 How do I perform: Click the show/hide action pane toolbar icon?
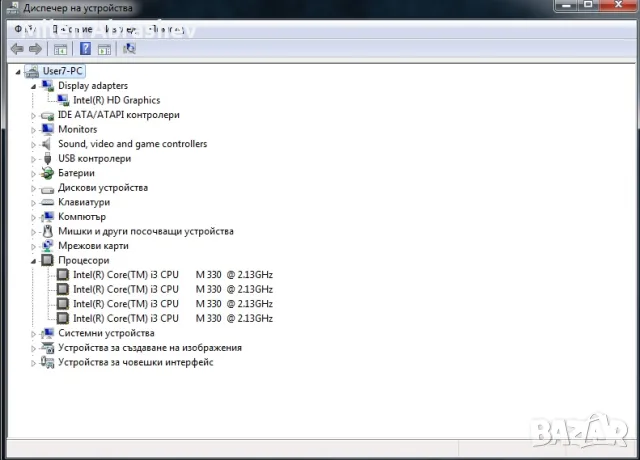pyautogui.click(x=104, y=49)
